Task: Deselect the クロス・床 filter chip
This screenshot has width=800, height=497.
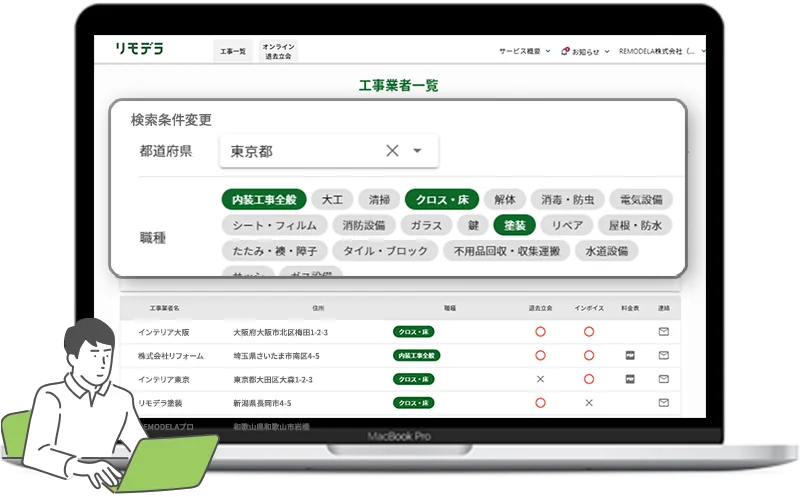Action: (442, 200)
